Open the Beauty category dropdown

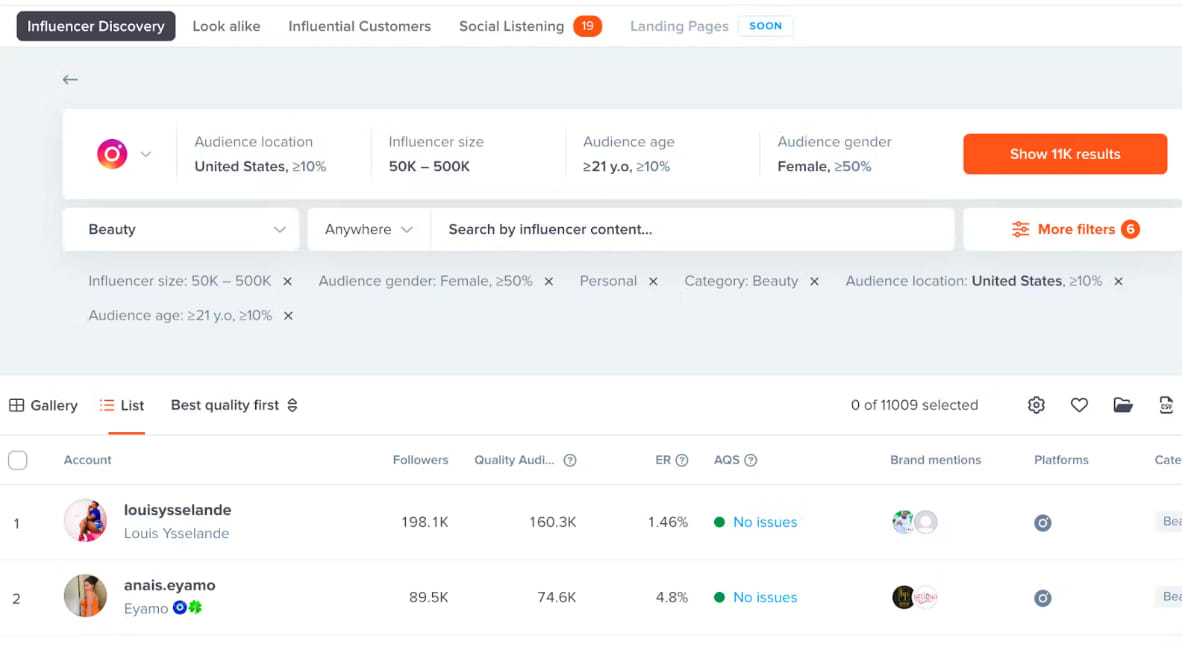pyautogui.click(x=180, y=229)
